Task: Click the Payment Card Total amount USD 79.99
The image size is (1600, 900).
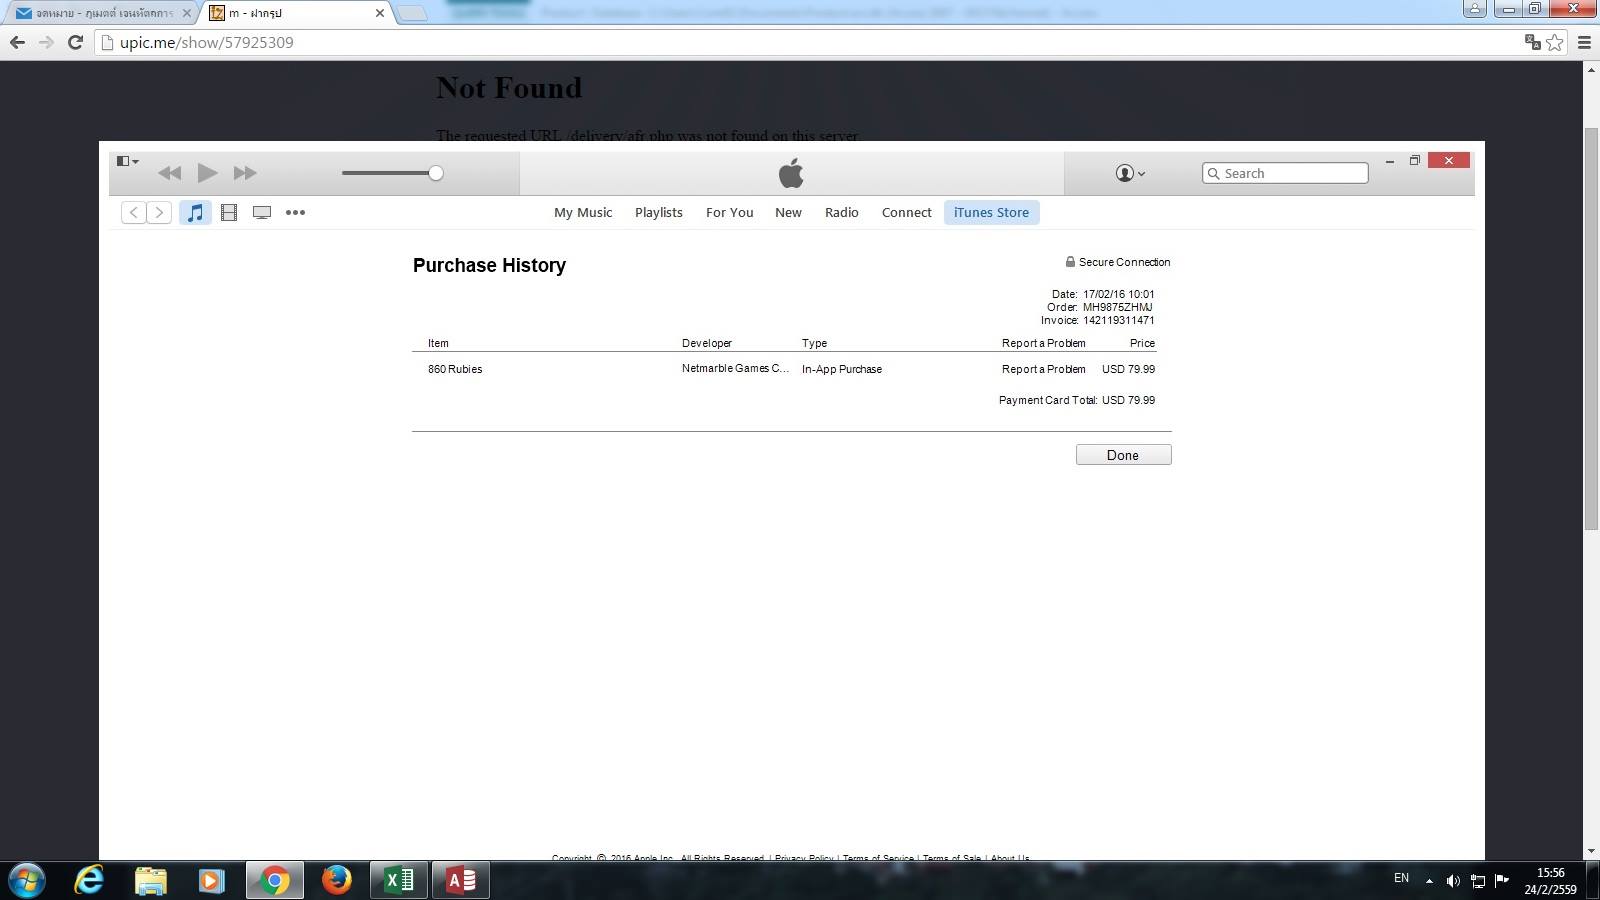Action: click(1128, 400)
